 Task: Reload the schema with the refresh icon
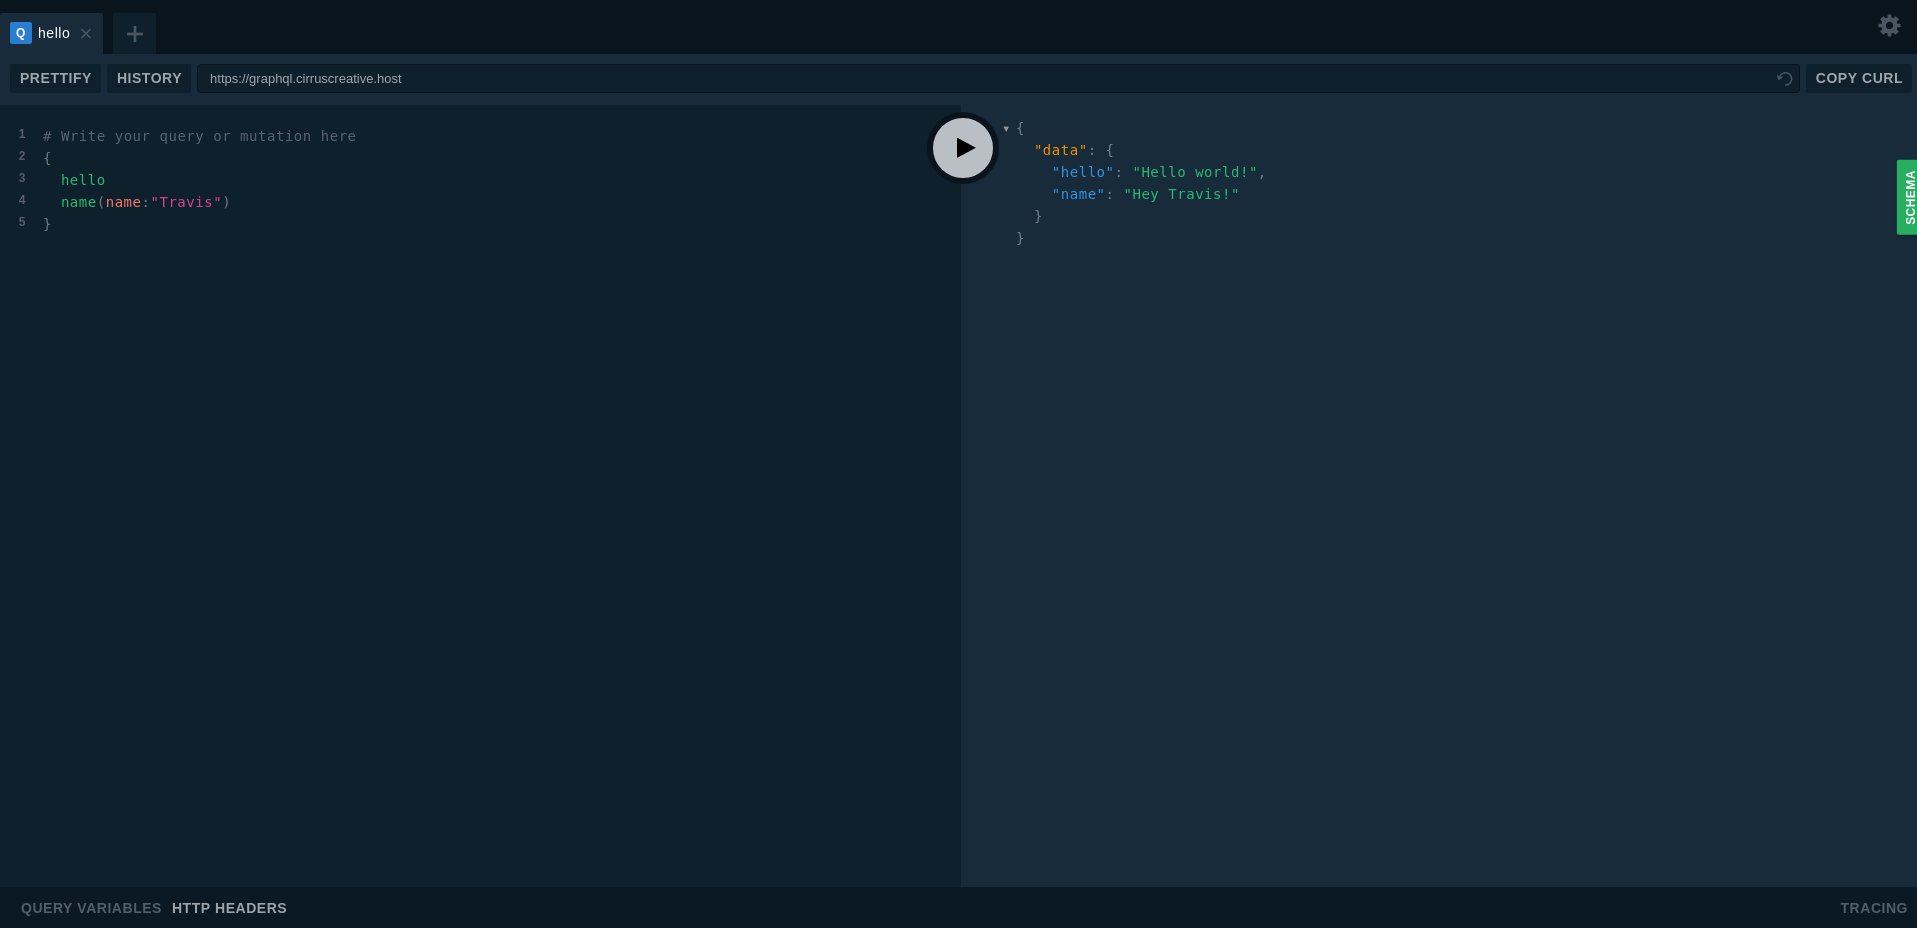1786,78
